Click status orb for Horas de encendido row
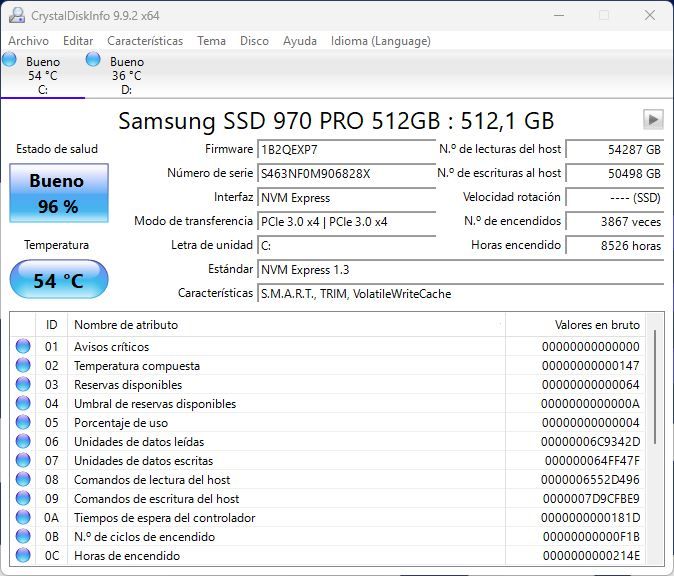Viewport: 674px width, 576px height. pyautogui.click(x=23, y=555)
